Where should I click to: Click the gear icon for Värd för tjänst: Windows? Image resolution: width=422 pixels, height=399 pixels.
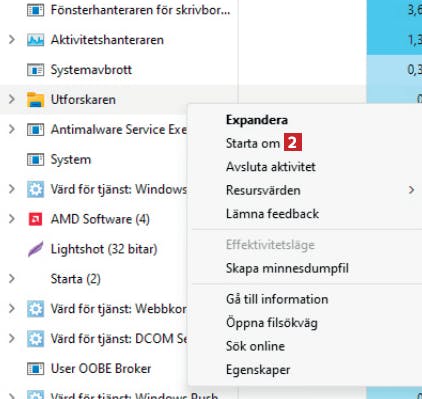35,189
